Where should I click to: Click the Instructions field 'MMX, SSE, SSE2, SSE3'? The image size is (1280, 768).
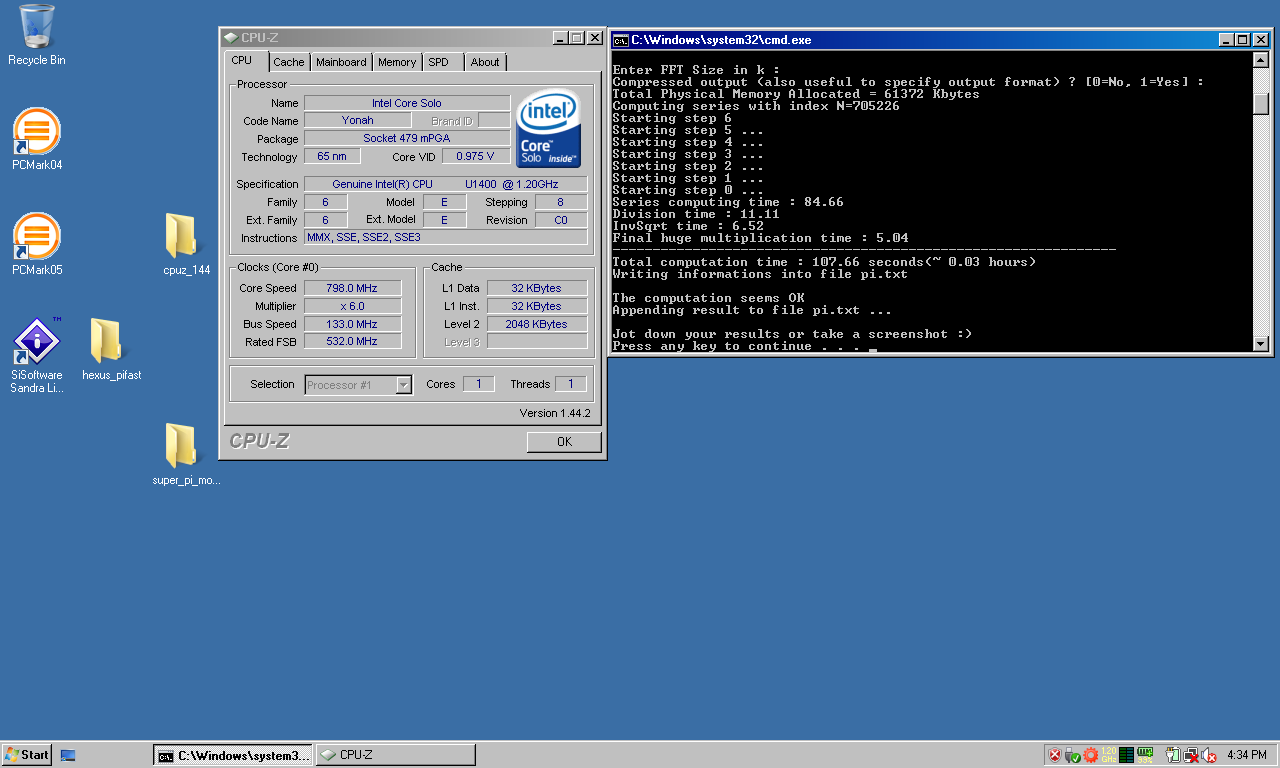point(446,238)
